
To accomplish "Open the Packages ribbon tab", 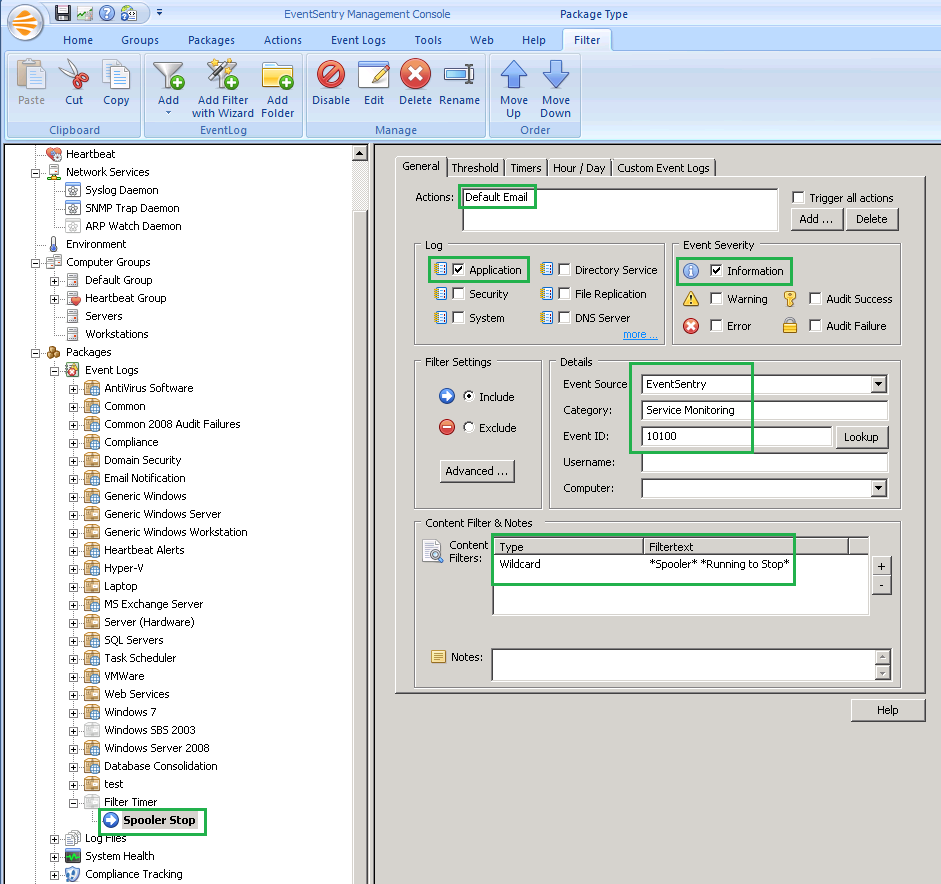I will click(x=211, y=40).
